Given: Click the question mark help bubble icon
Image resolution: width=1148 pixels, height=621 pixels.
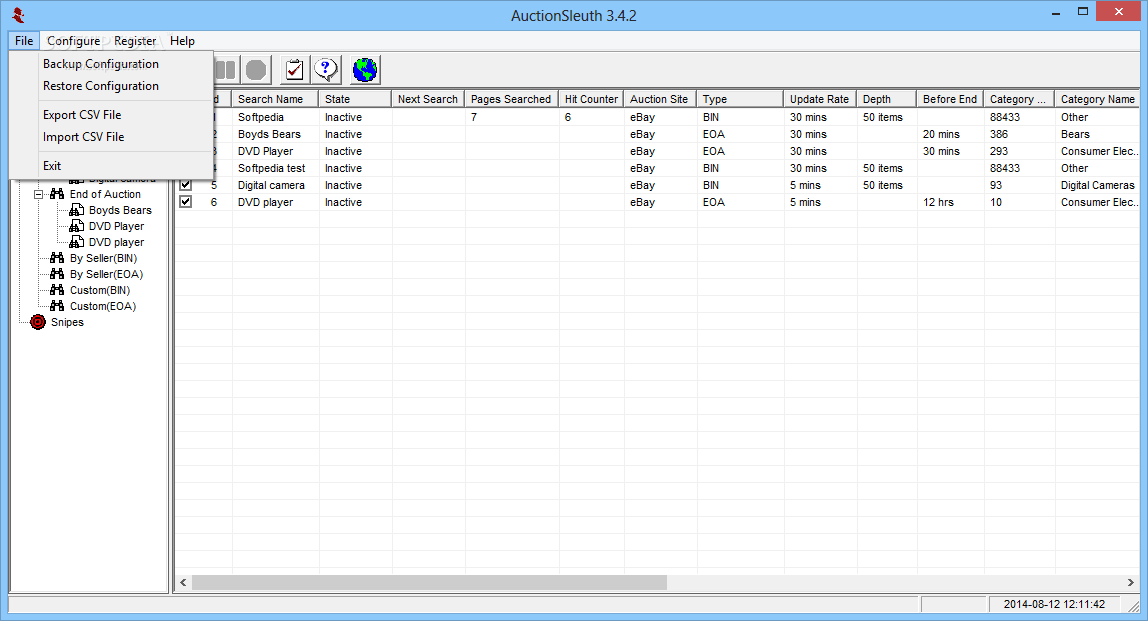Looking at the screenshot, I should (x=326, y=70).
